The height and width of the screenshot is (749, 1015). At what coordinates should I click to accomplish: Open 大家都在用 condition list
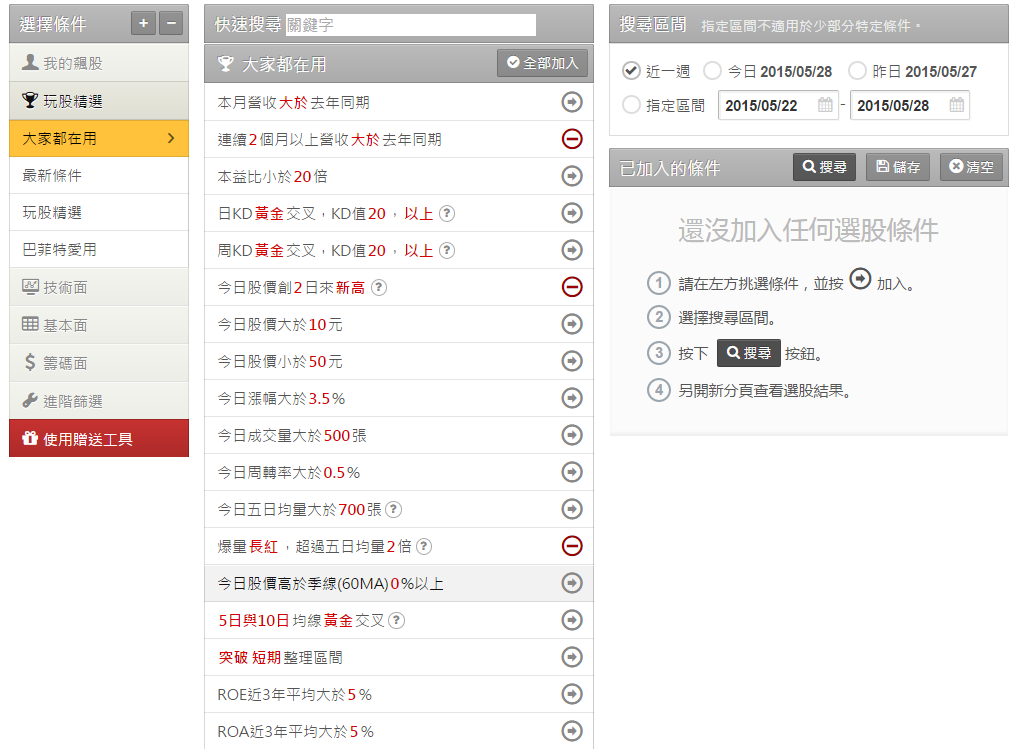coord(99,138)
